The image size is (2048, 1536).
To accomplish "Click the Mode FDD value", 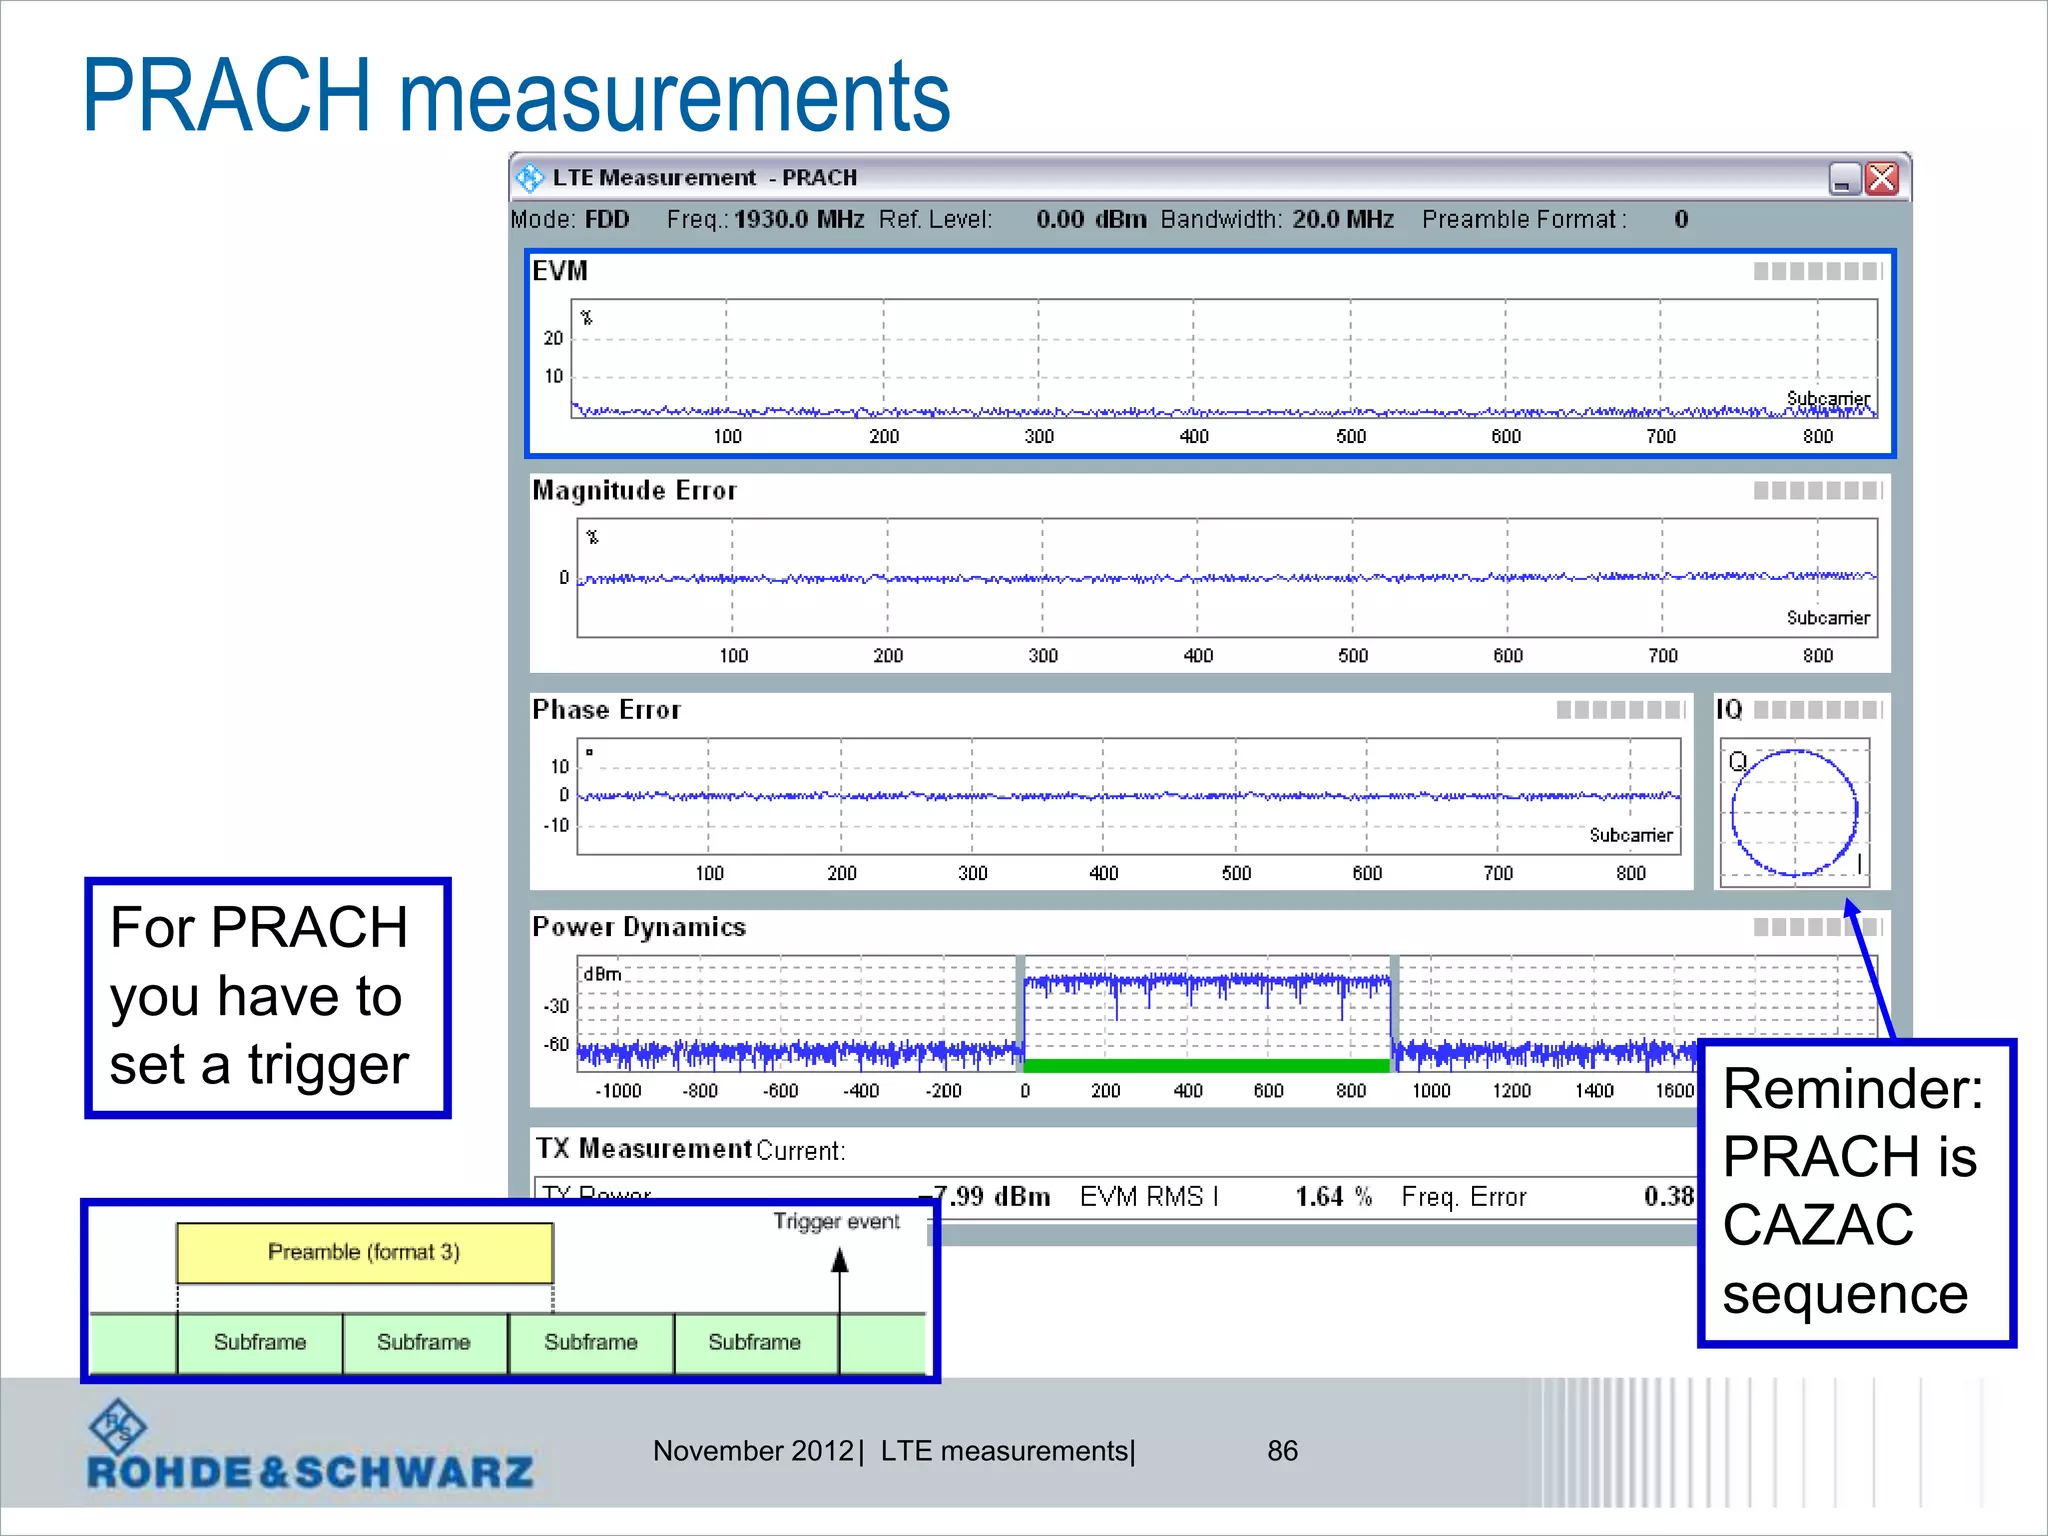I will 607,219.
